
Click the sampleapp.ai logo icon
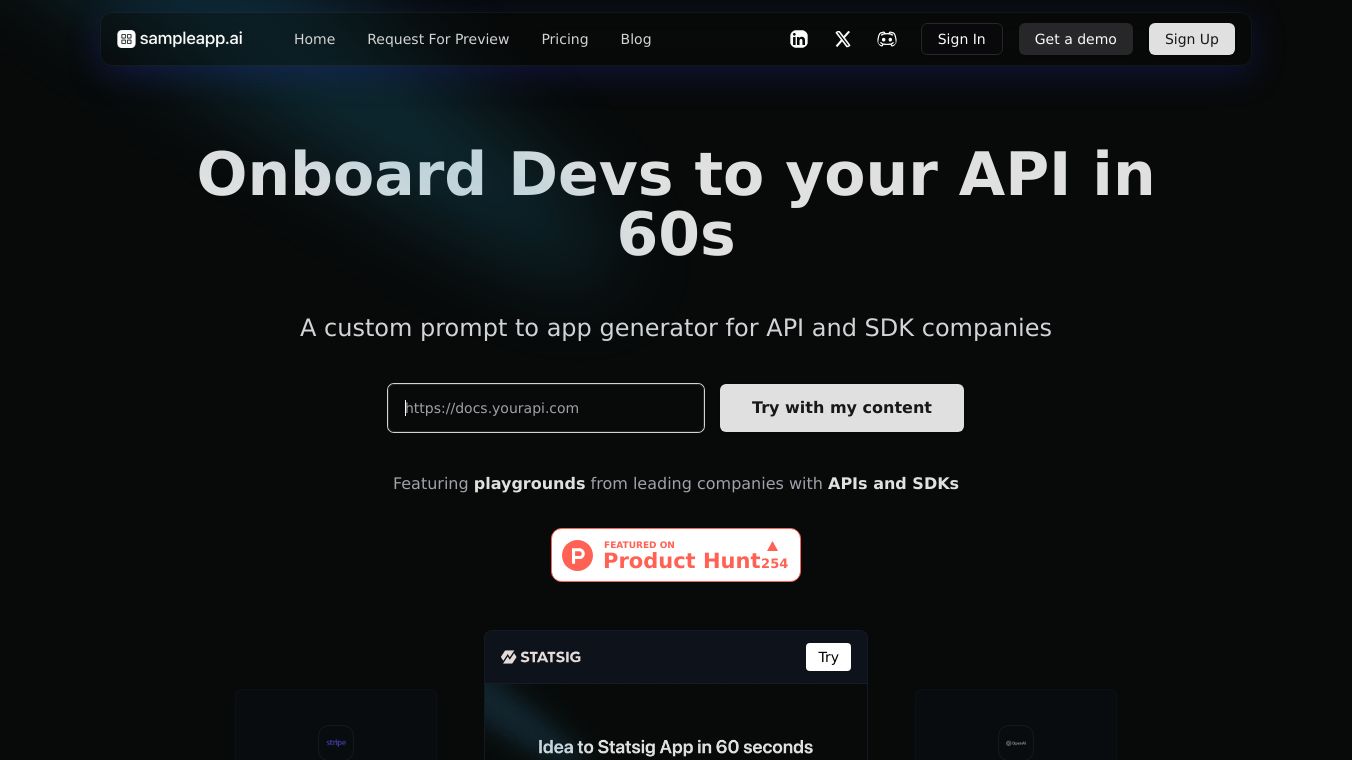point(126,39)
